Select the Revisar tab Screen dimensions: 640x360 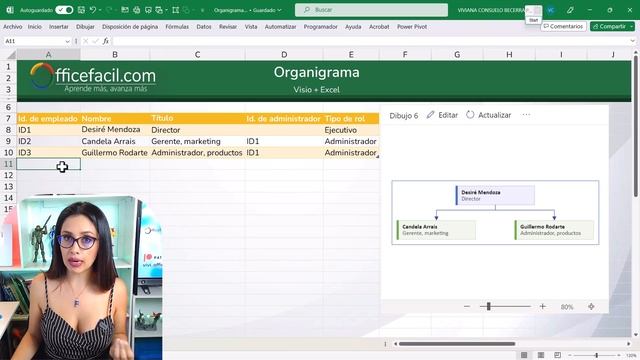[x=228, y=27]
